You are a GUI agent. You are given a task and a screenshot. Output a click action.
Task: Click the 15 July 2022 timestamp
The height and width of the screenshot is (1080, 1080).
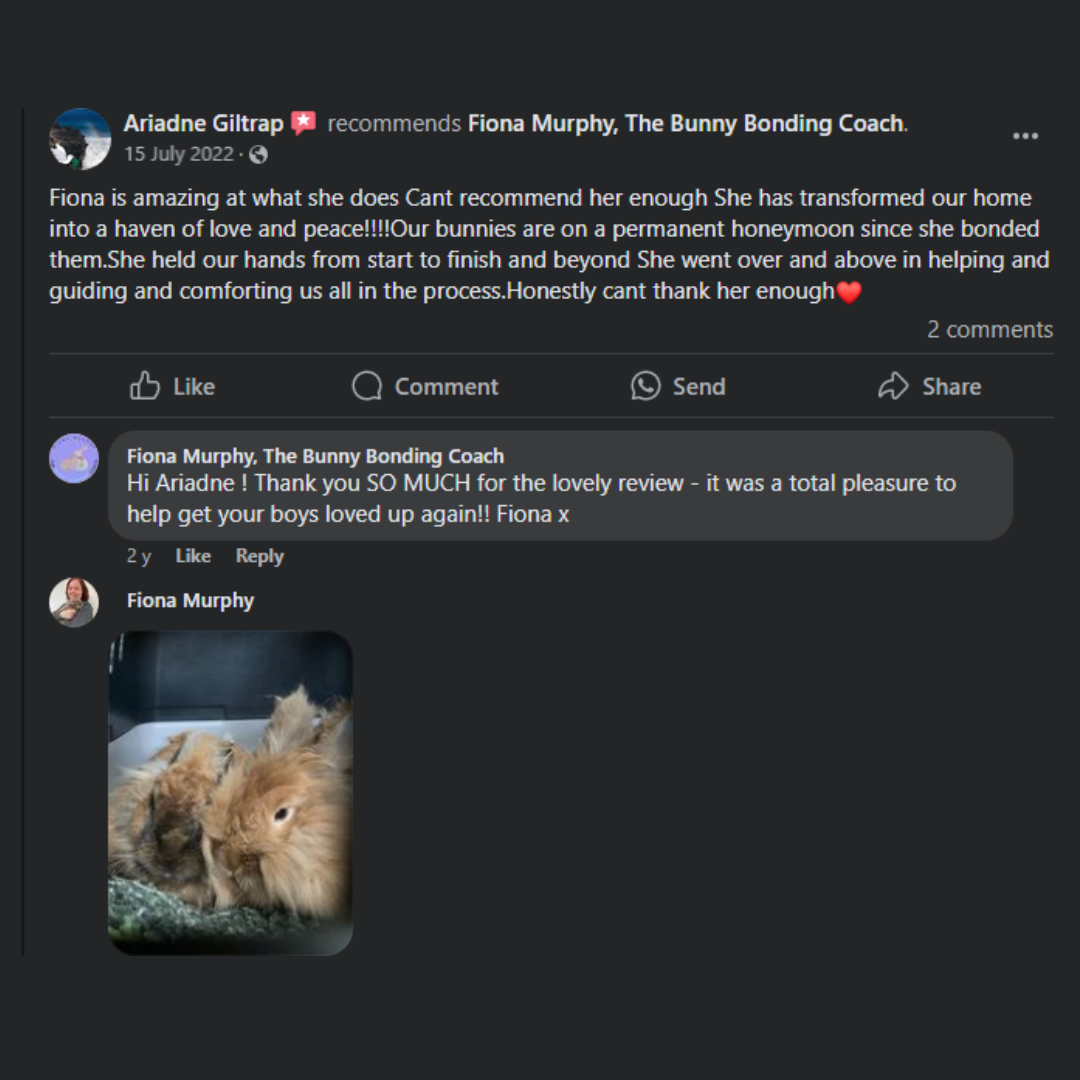click(x=178, y=154)
